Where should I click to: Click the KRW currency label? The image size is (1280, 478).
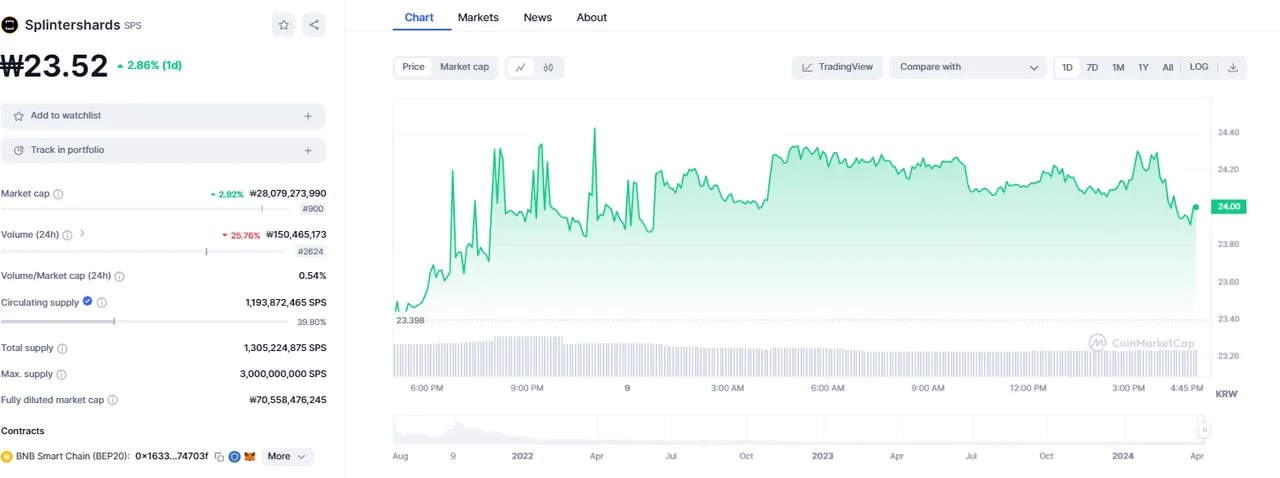(x=1226, y=394)
